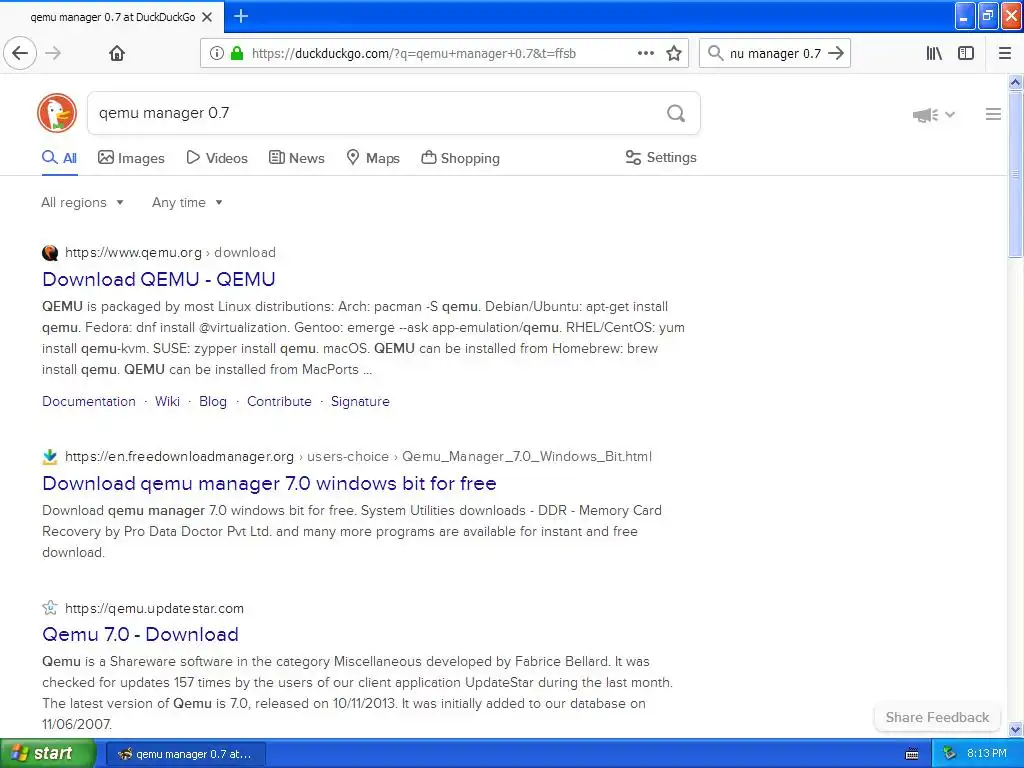Click the scrollbar up arrow
Image resolution: width=1024 pixels, height=768 pixels.
pos(1015,82)
